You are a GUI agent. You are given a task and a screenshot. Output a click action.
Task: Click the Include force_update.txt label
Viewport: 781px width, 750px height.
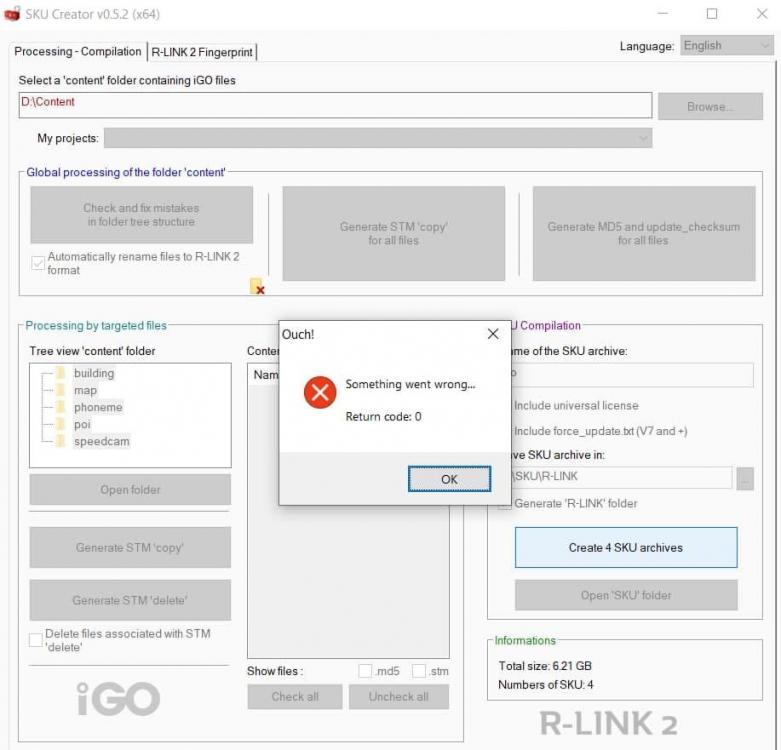pos(600,431)
